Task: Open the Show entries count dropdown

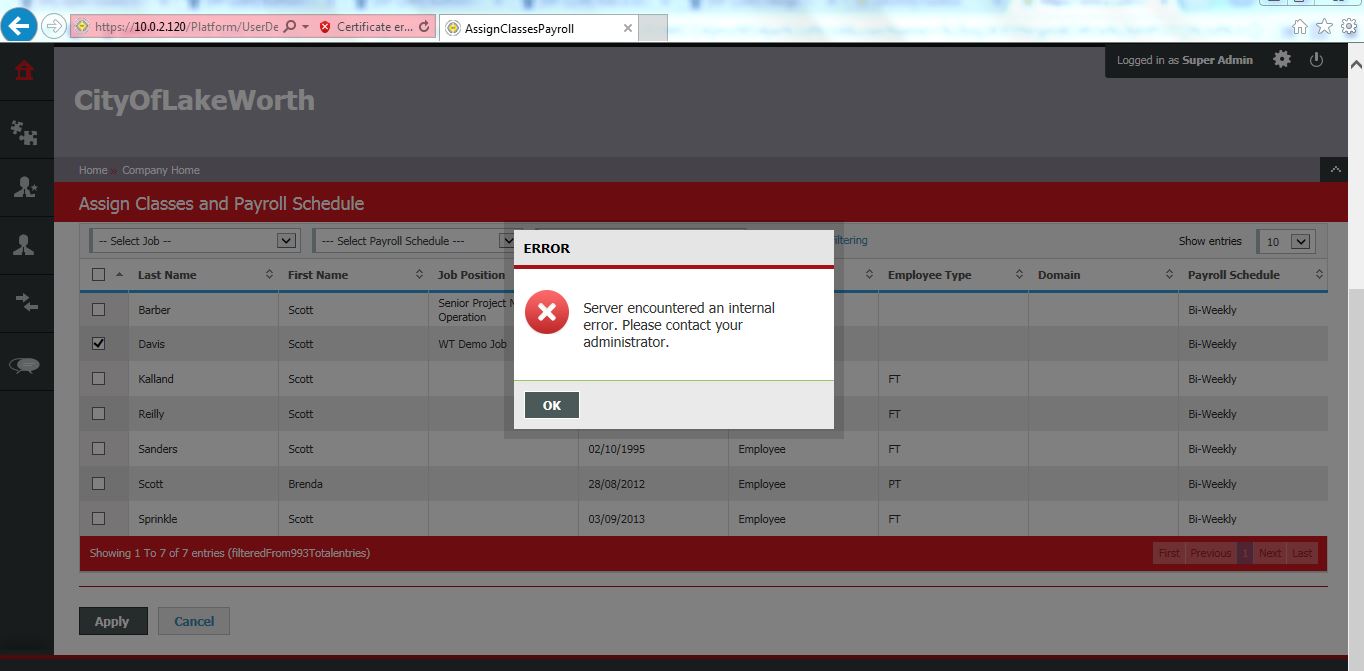Action: click(1286, 242)
